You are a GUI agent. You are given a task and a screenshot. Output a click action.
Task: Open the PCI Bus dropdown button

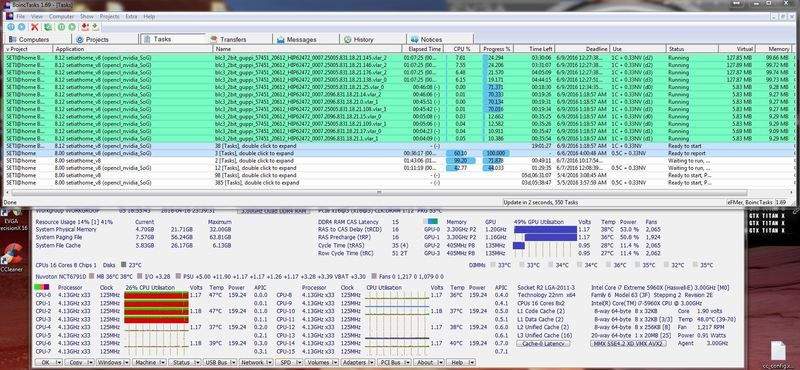click(394, 362)
